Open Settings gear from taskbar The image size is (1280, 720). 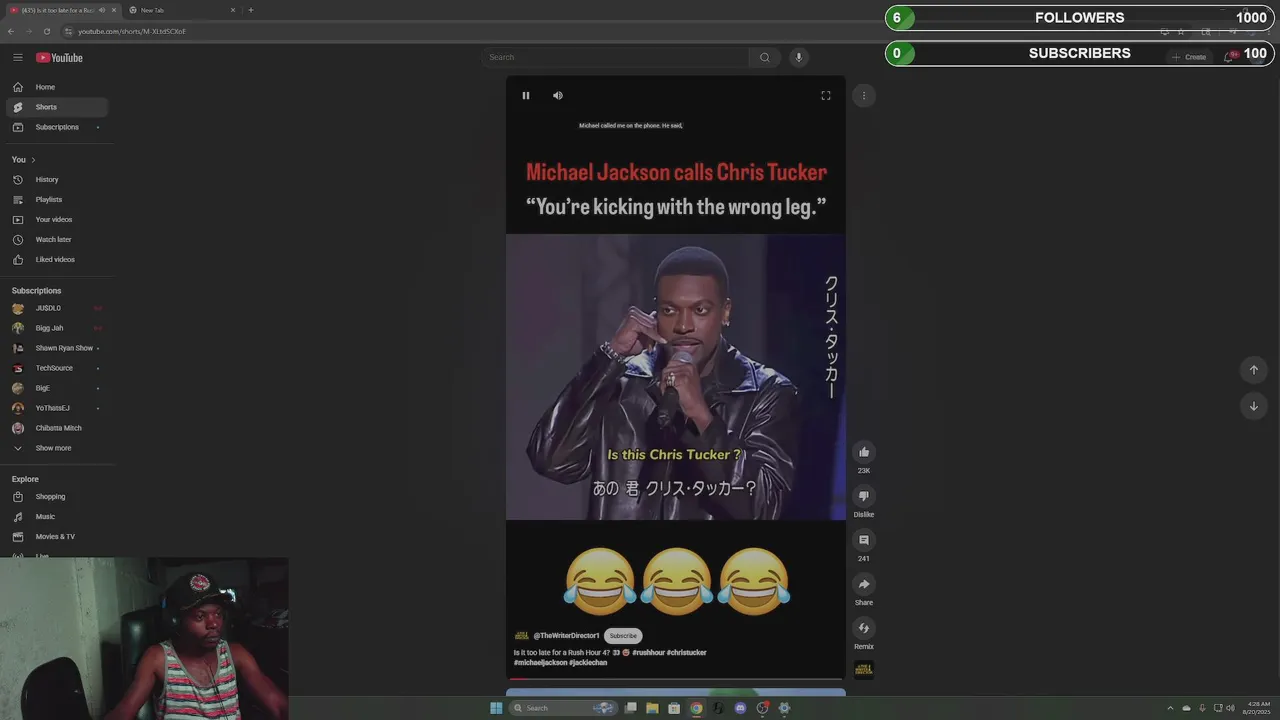(784, 708)
